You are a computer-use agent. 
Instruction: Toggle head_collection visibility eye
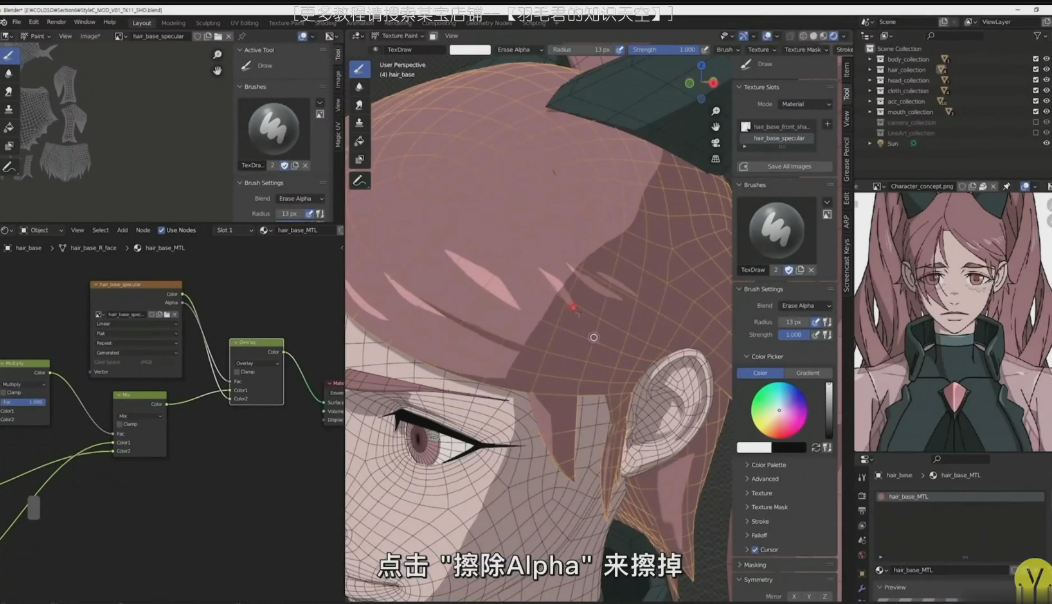coord(1046,80)
